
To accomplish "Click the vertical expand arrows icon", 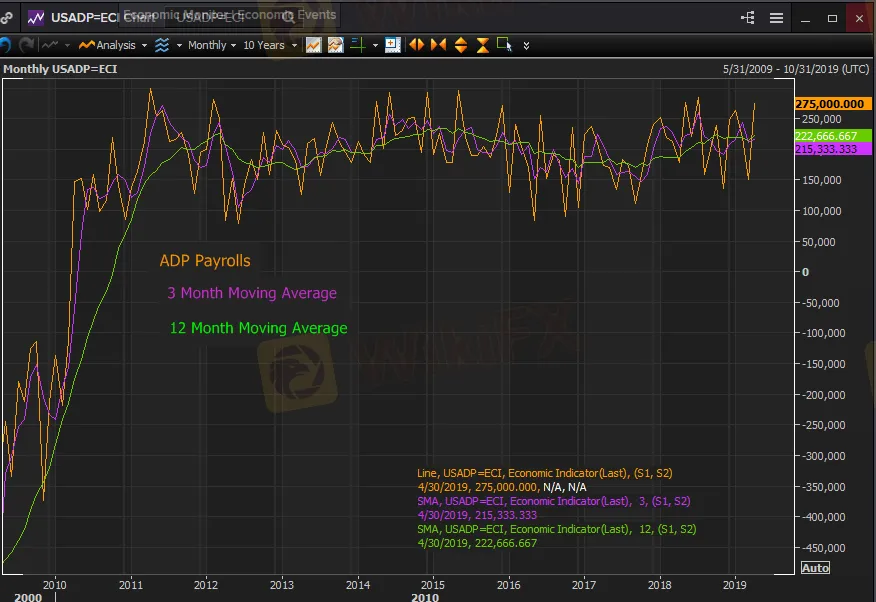I will pos(460,45).
